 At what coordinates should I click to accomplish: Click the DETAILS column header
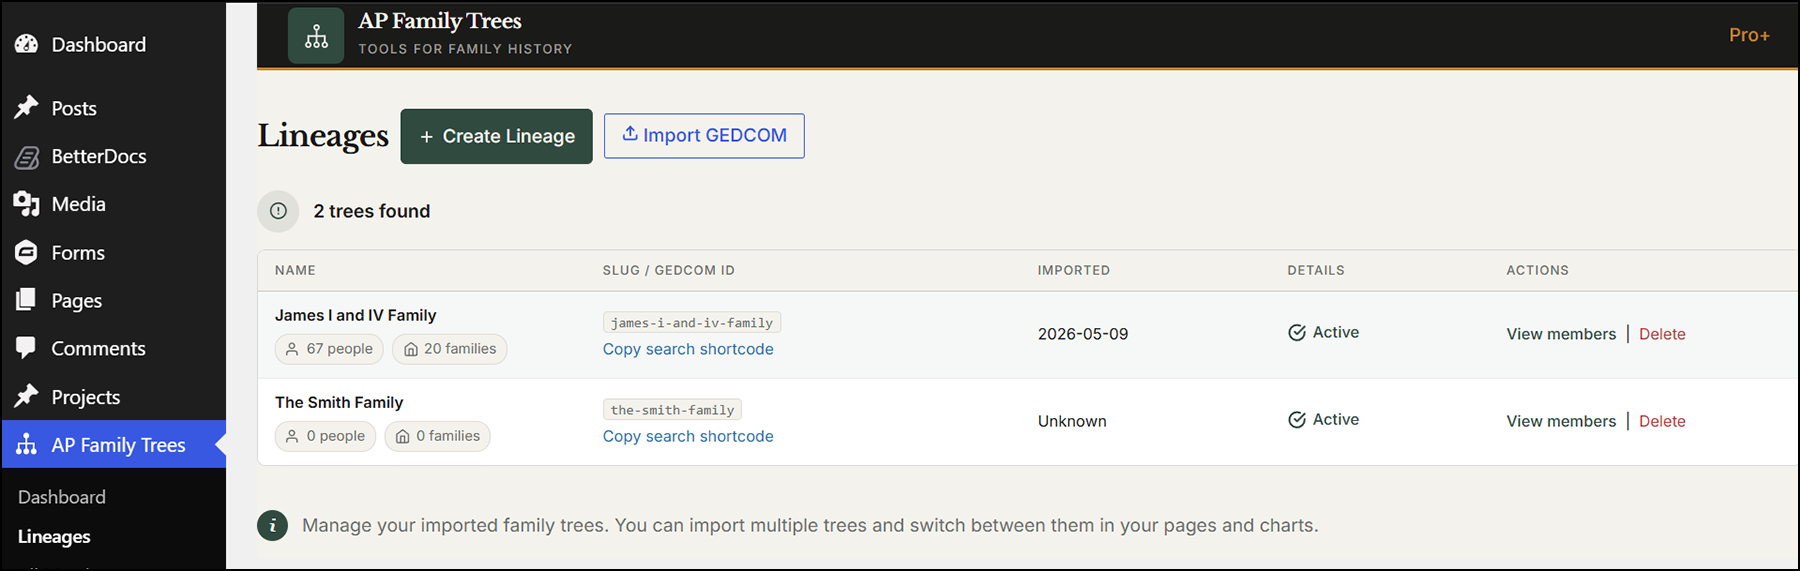pyautogui.click(x=1316, y=270)
